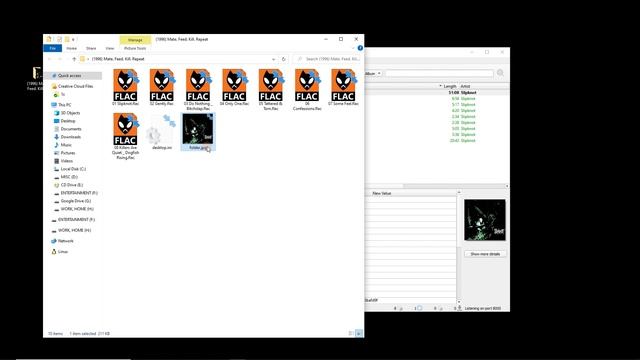This screenshot has height=360, width=640.
Task: Click the search field in the tagger window
Action: (439, 73)
